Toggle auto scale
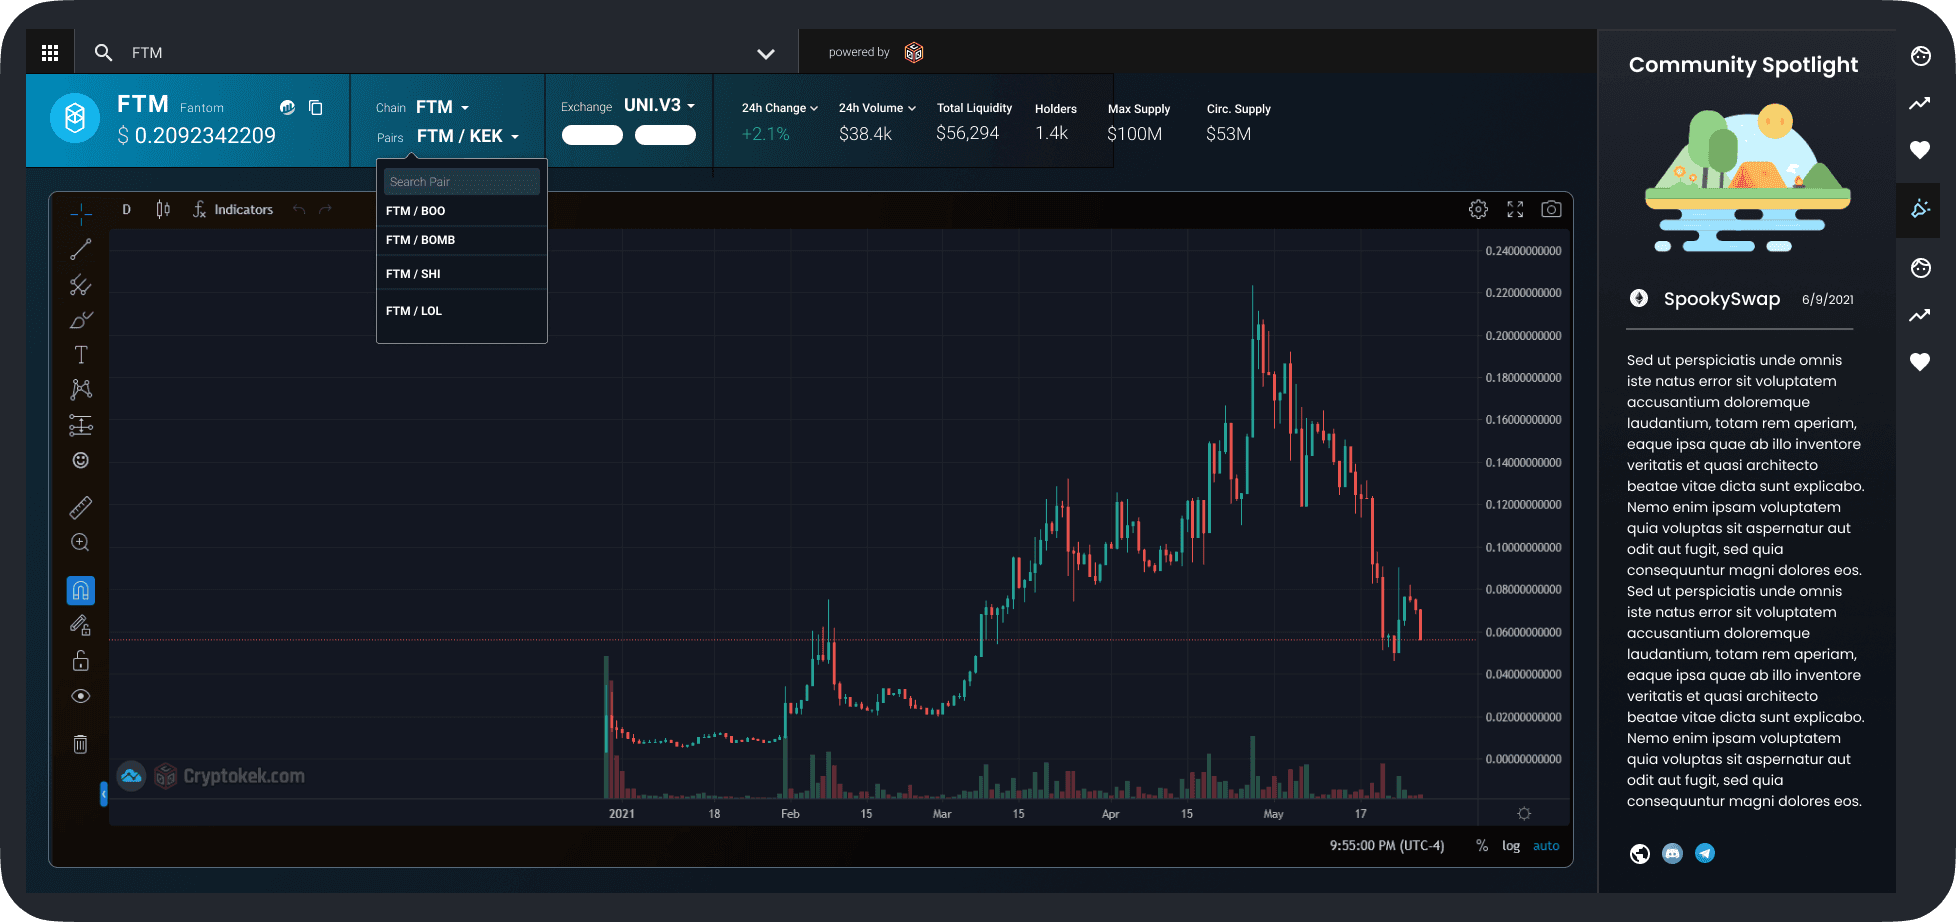 click(1546, 846)
